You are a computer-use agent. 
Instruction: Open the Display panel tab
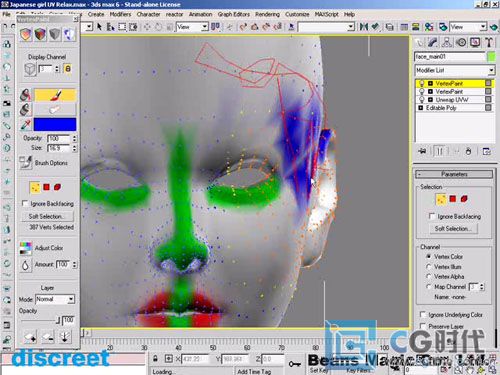tap(475, 42)
